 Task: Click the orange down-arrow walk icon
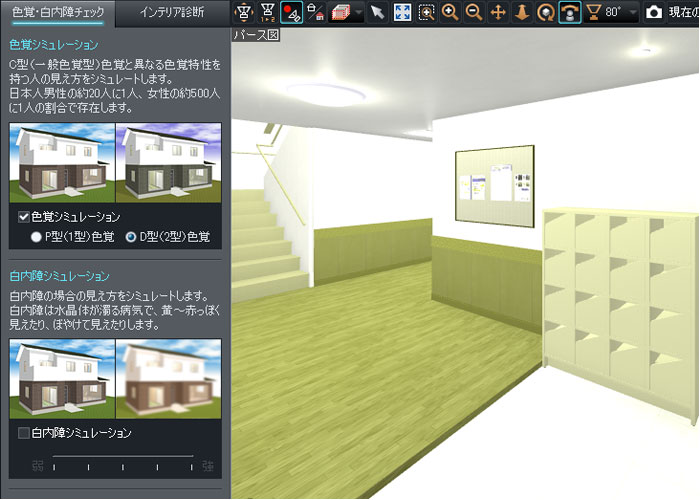tap(521, 12)
